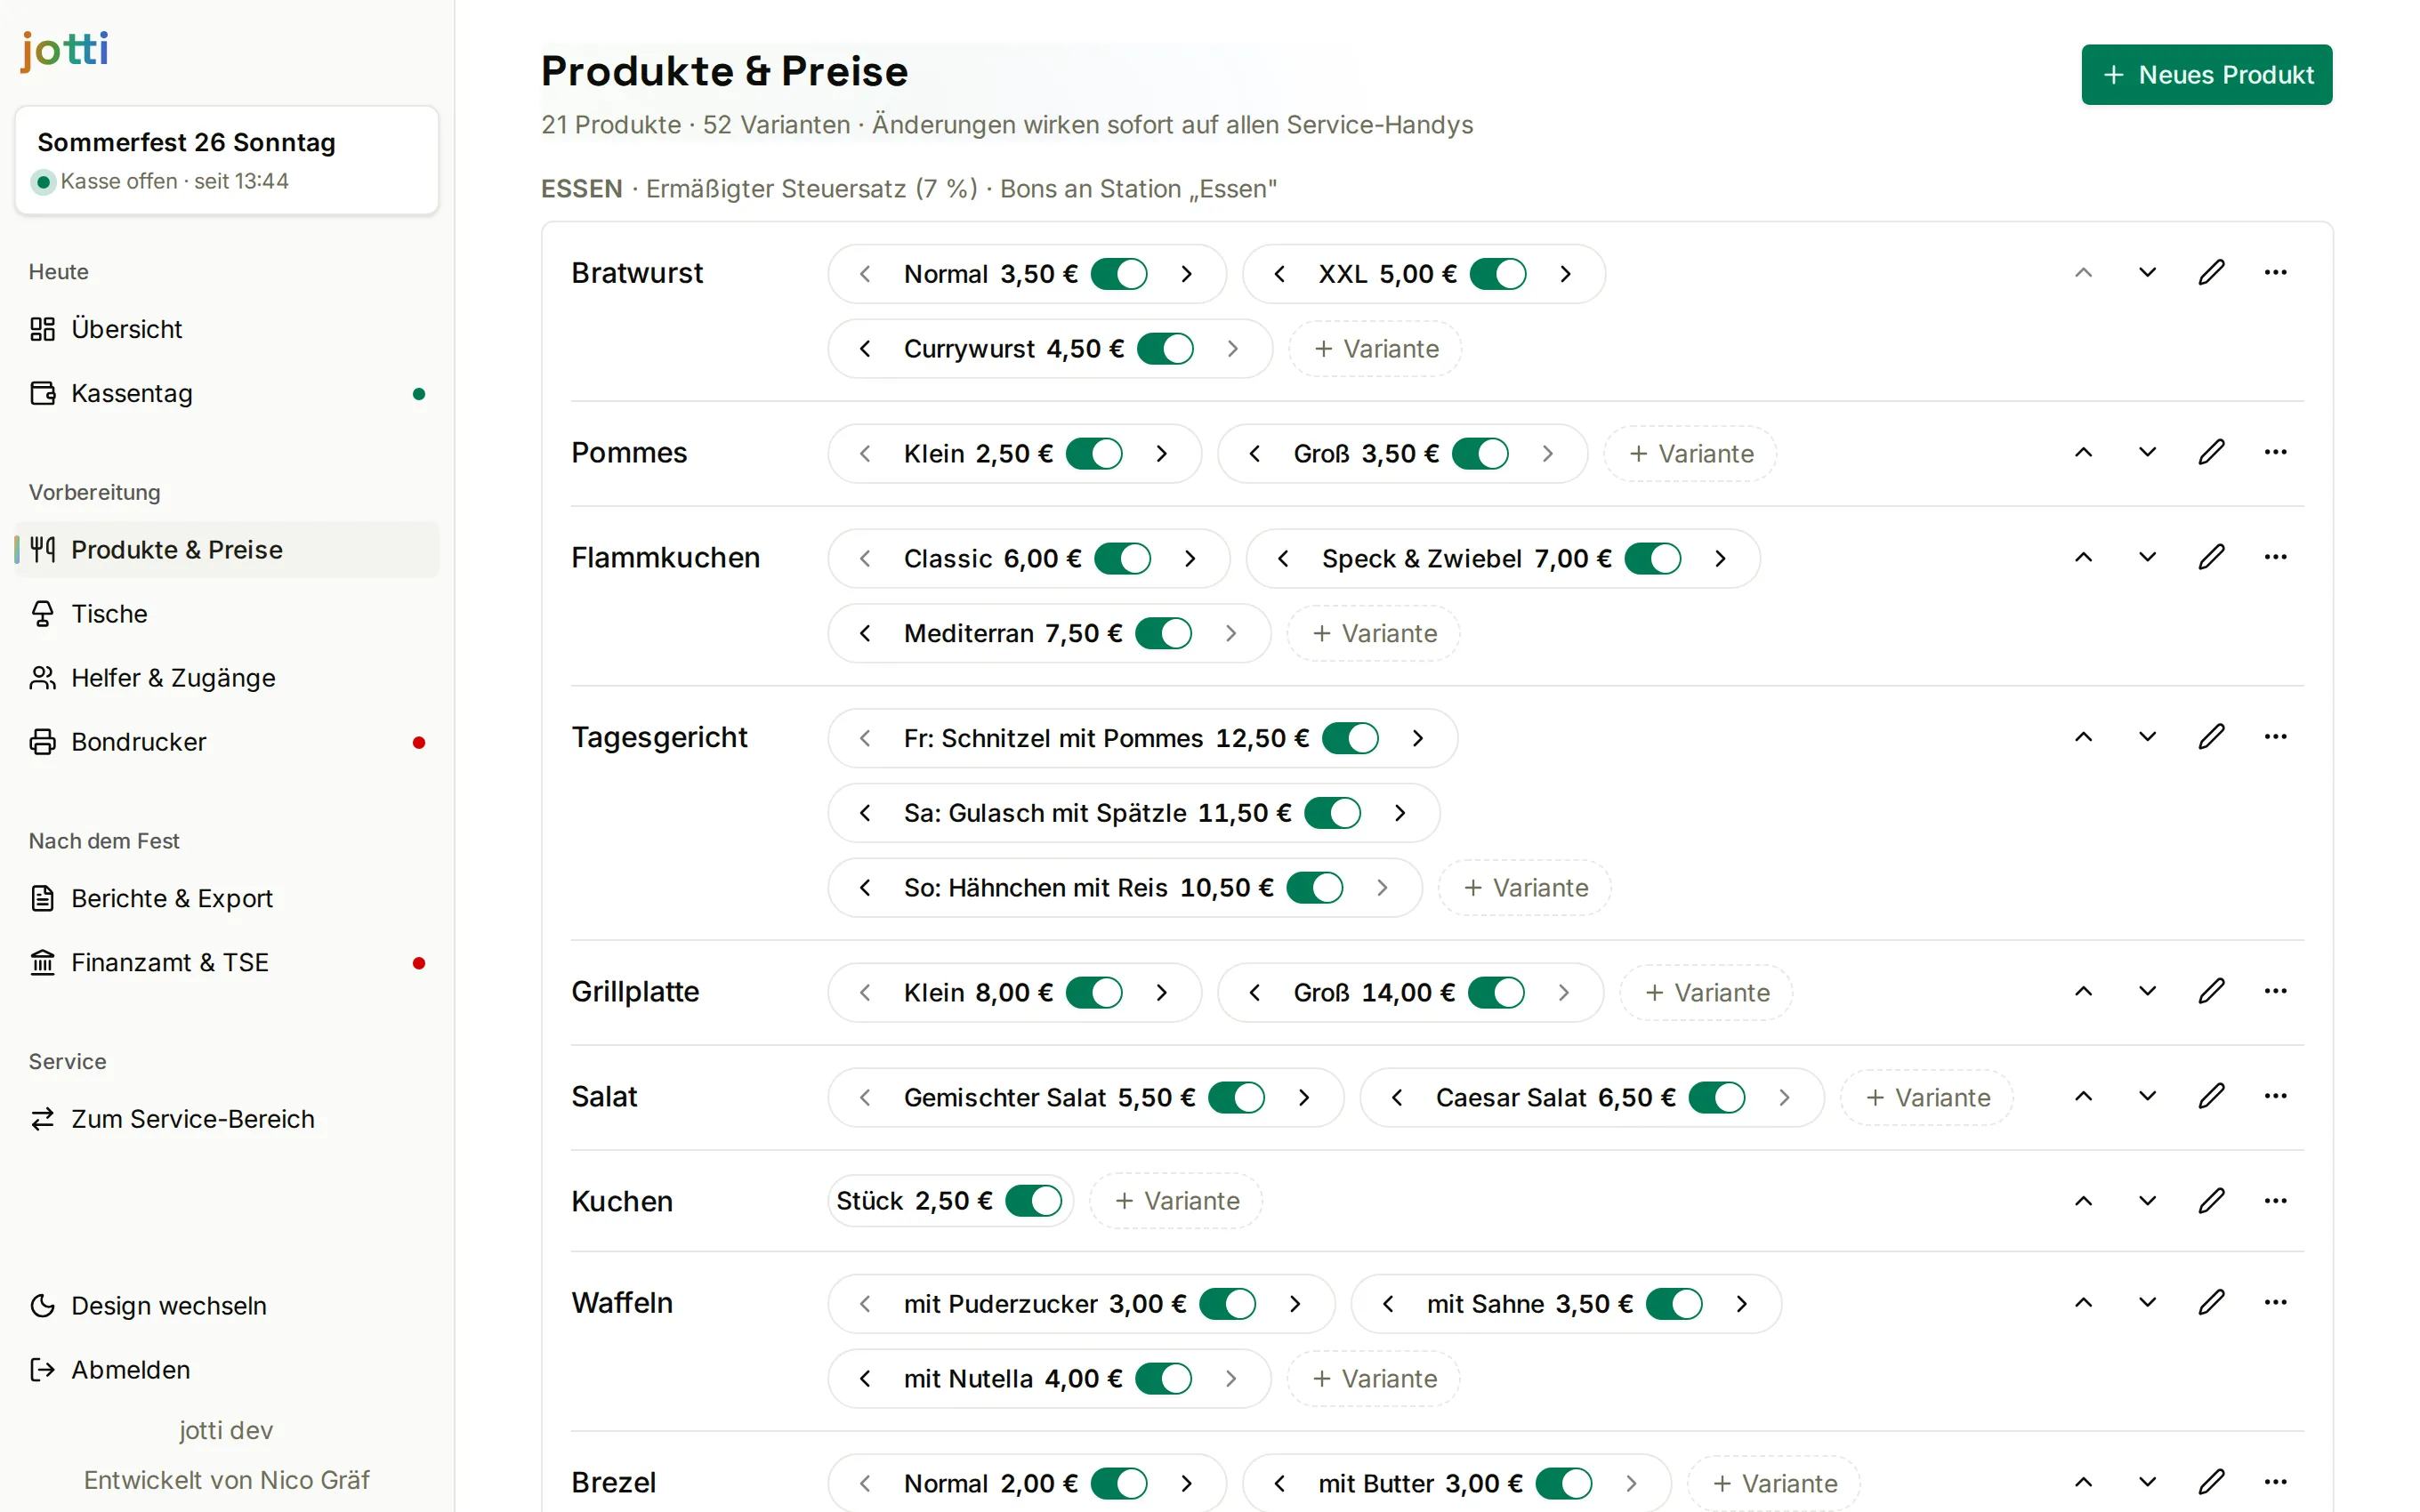Edit the Kuchen product

2211,1200
